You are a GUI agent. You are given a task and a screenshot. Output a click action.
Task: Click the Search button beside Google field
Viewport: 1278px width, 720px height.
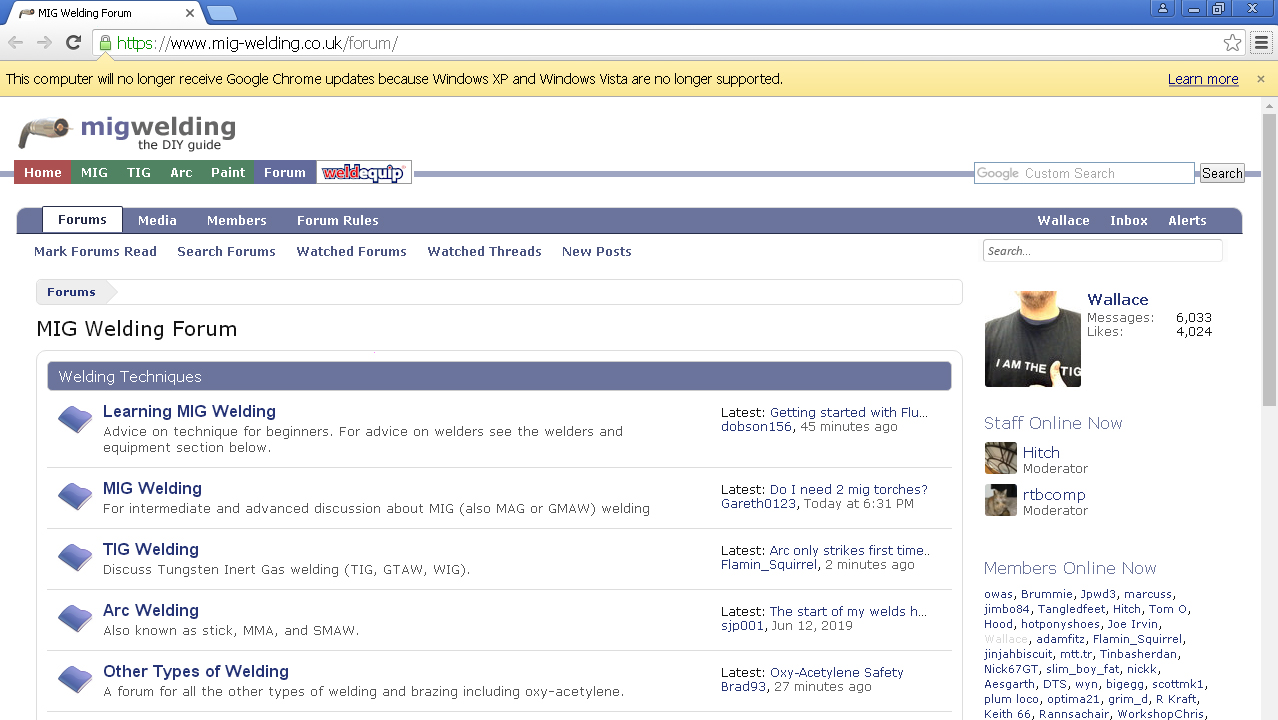pyautogui.click(x=1222, y=173)
